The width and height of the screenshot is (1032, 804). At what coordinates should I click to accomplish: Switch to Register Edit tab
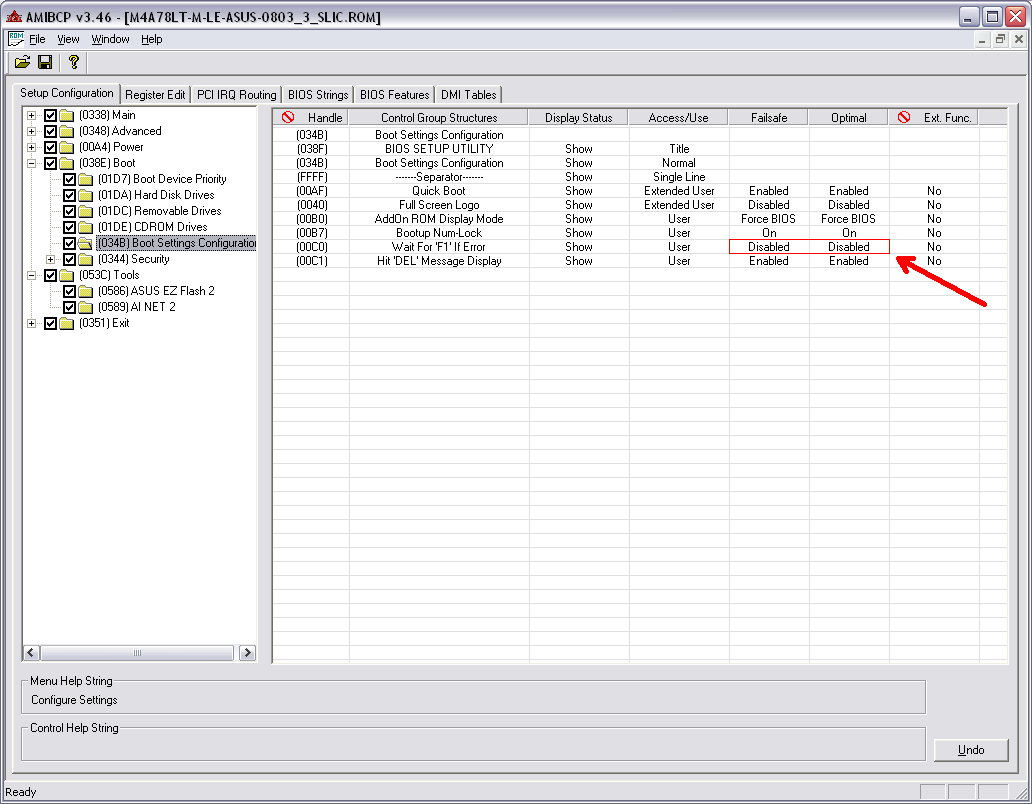coord(155,95)
